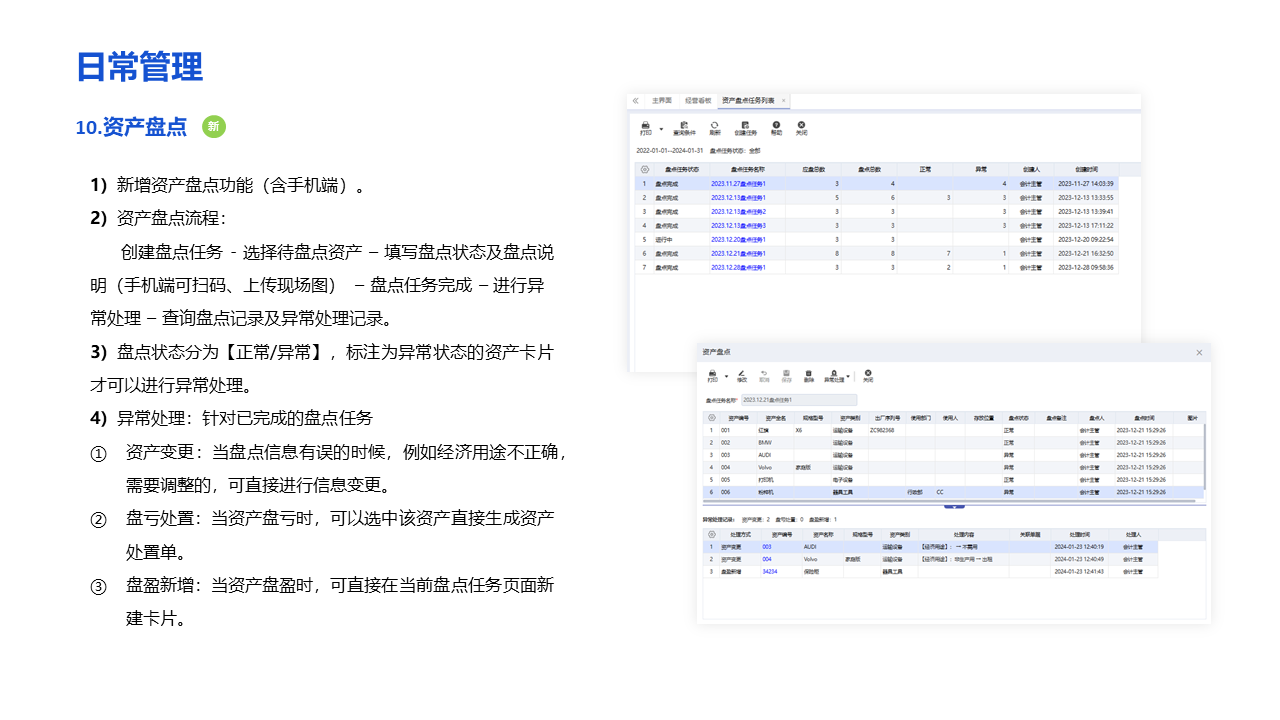The width and height of the screenshot is (1280, 720).
Task: Click the 盘点任务名称 input field
Action: (798, 400)
